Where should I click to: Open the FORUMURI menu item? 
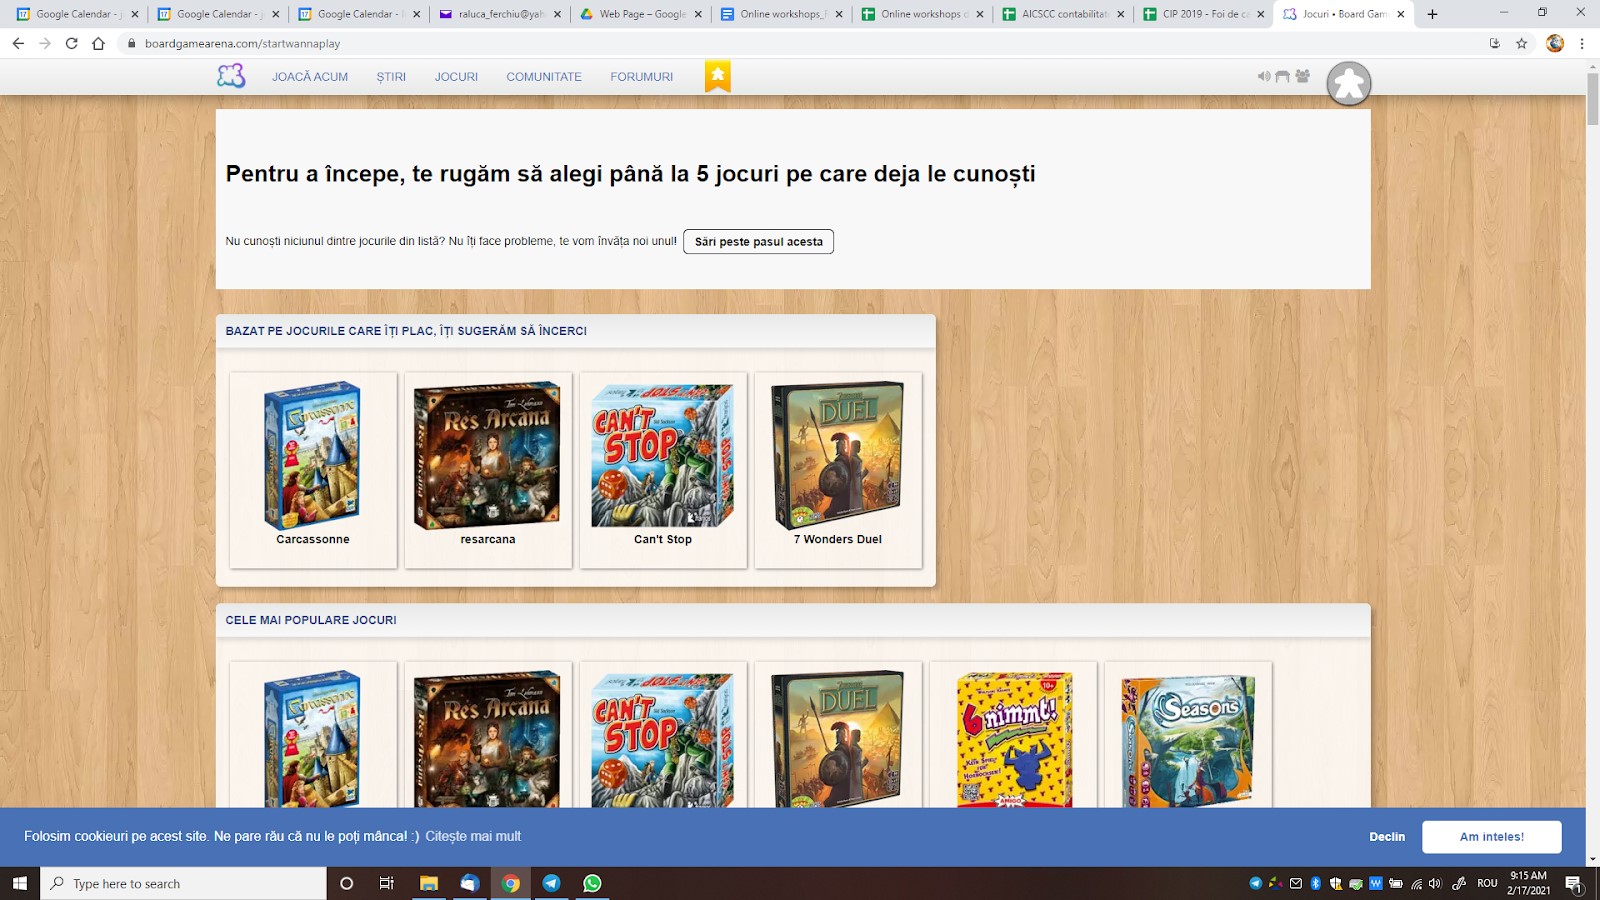tap(642, 77)
